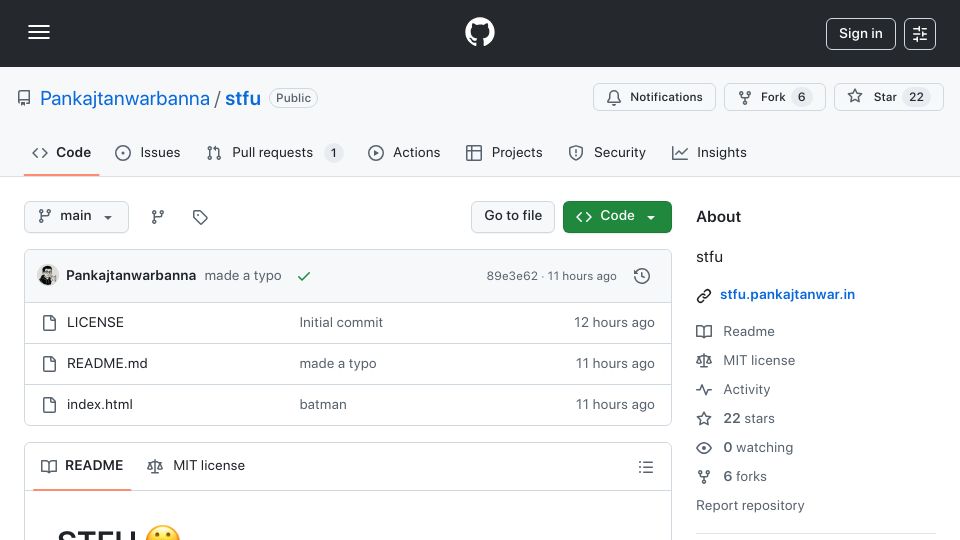Select the README tab in file viewer
Image resolution: width=960 pixels, height=540 pixels.
[82, 466]
